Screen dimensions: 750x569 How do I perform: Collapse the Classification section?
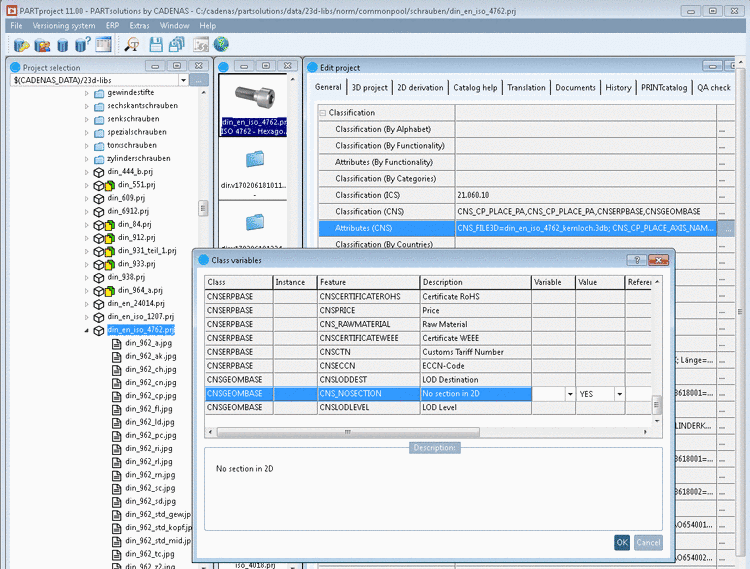click(x=322, y=113)
